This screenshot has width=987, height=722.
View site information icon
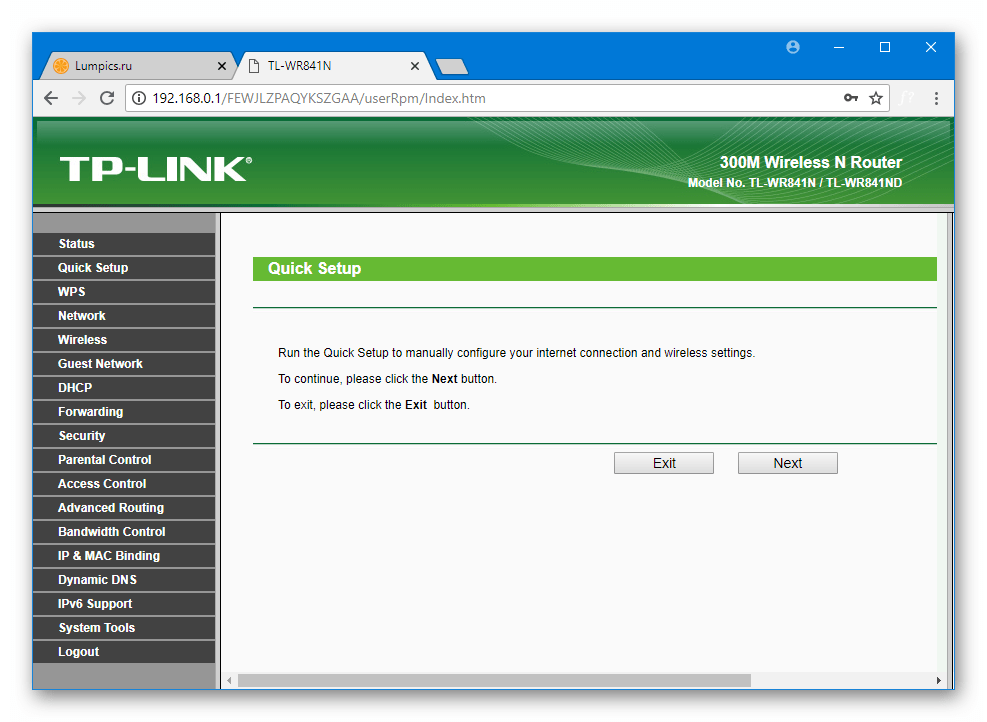pos(139,98)
